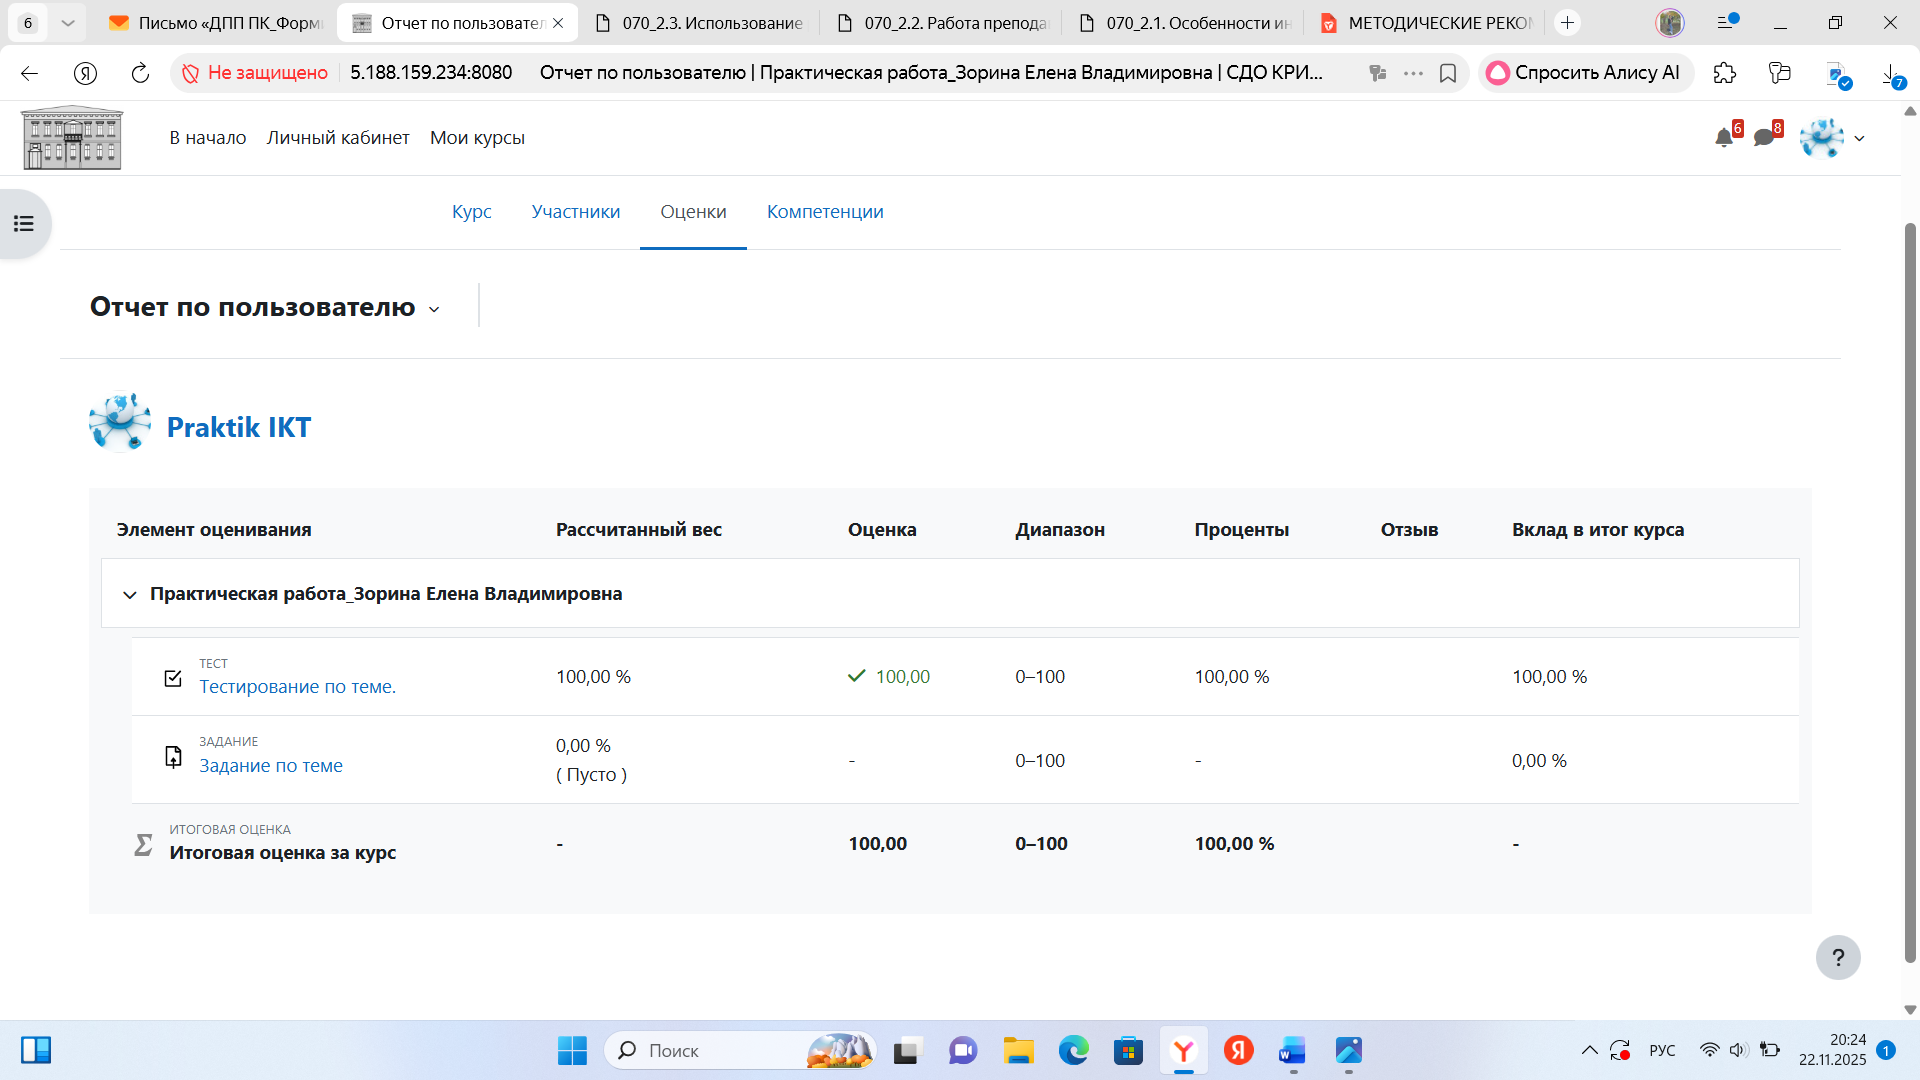This screenshot has width=1920, height=1080.
Task: Open the Отчет по пользователю report dropdown
Action: coord(265,307)
